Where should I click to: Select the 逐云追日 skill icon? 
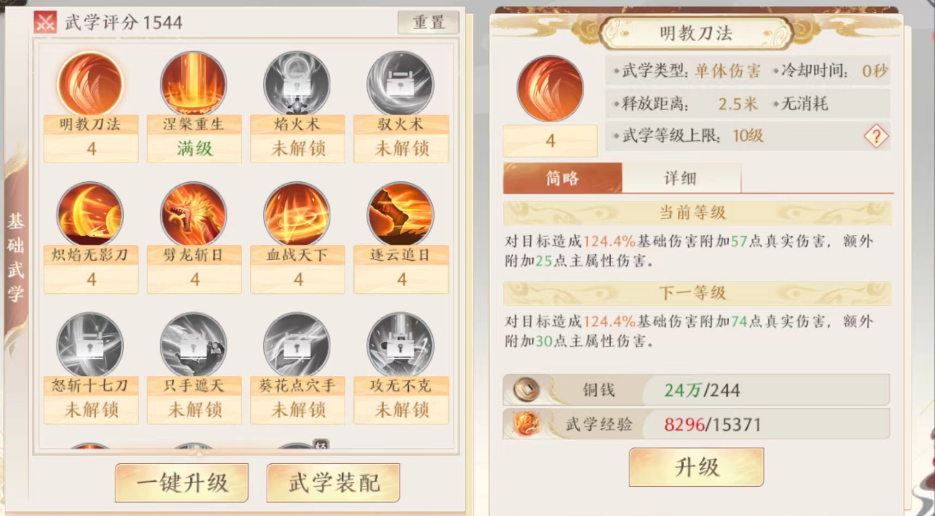(400, 214)
